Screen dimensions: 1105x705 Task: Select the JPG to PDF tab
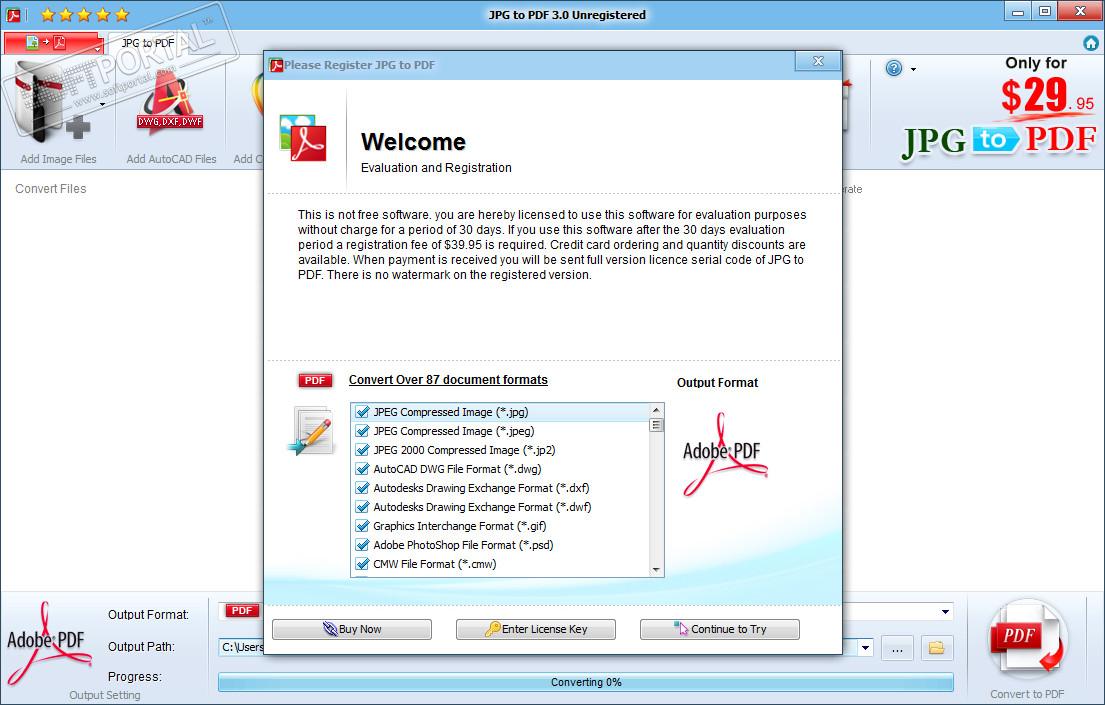tap(147, 43)
